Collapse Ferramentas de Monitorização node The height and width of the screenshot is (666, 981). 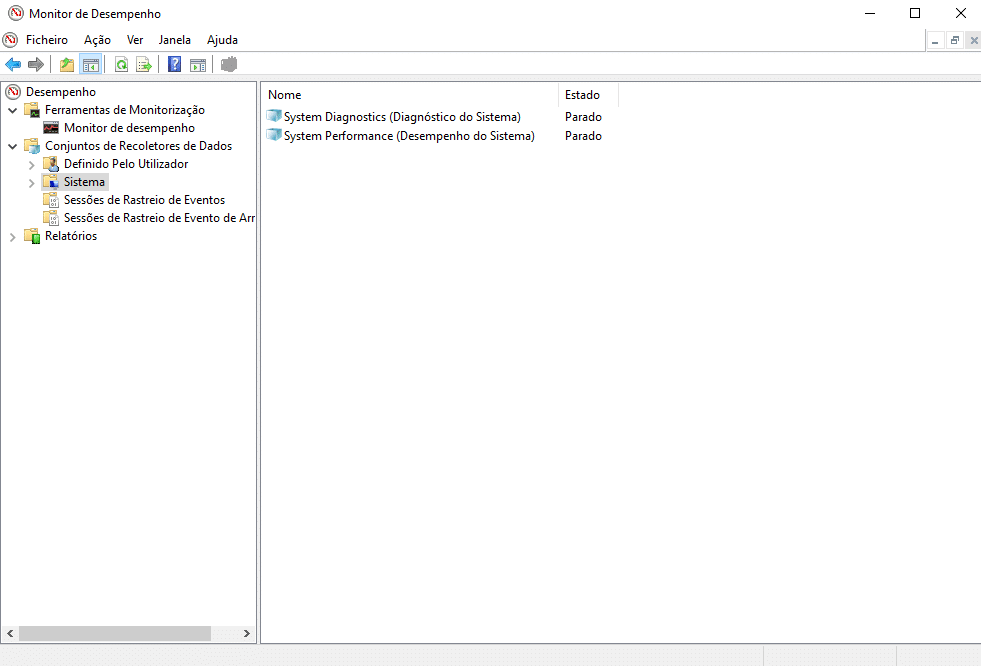coord(13,110)
